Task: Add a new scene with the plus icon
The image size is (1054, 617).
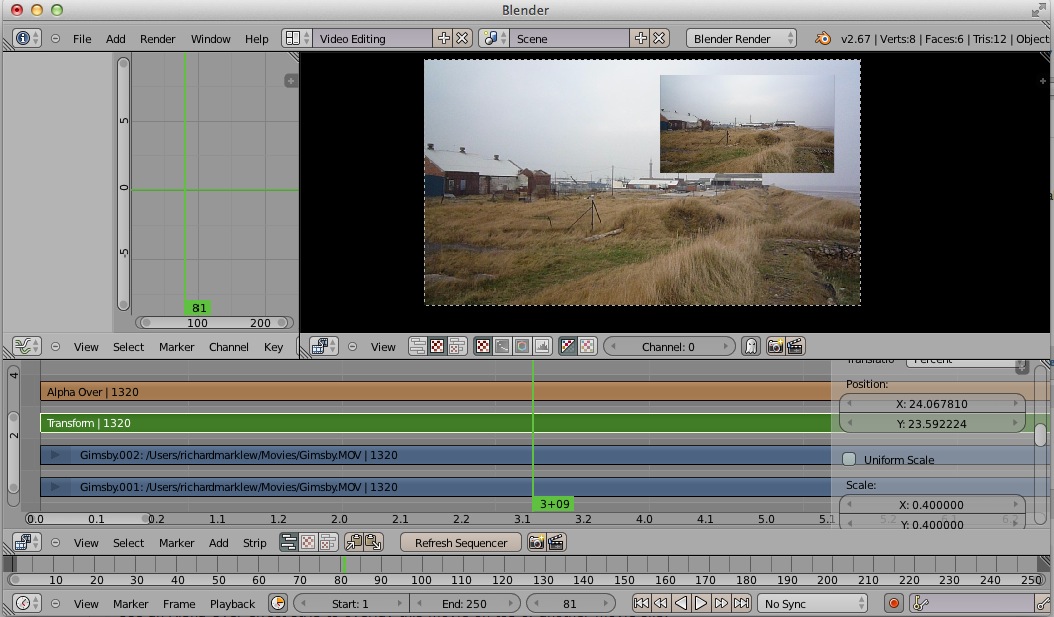Action: coord(641,38)
